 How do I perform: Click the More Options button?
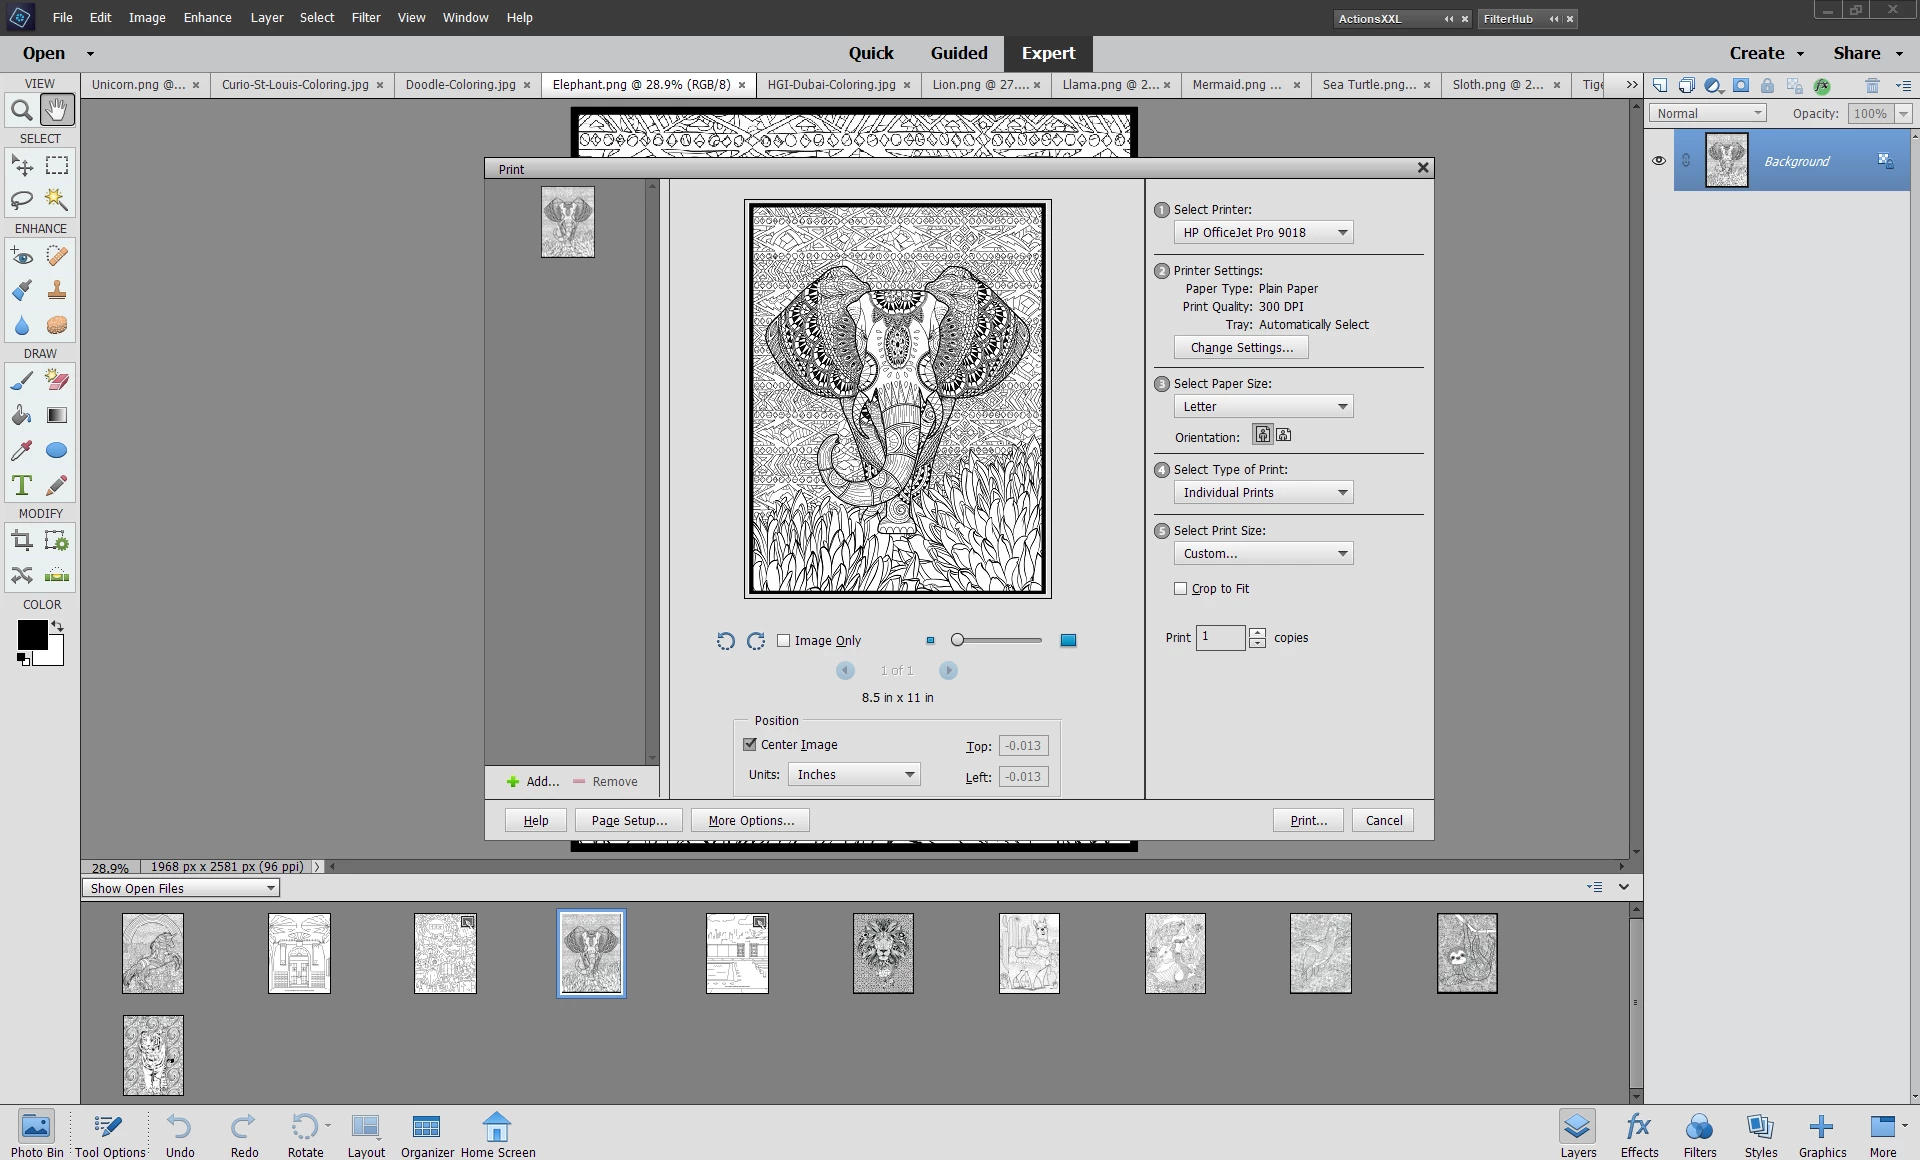[750, 821]
